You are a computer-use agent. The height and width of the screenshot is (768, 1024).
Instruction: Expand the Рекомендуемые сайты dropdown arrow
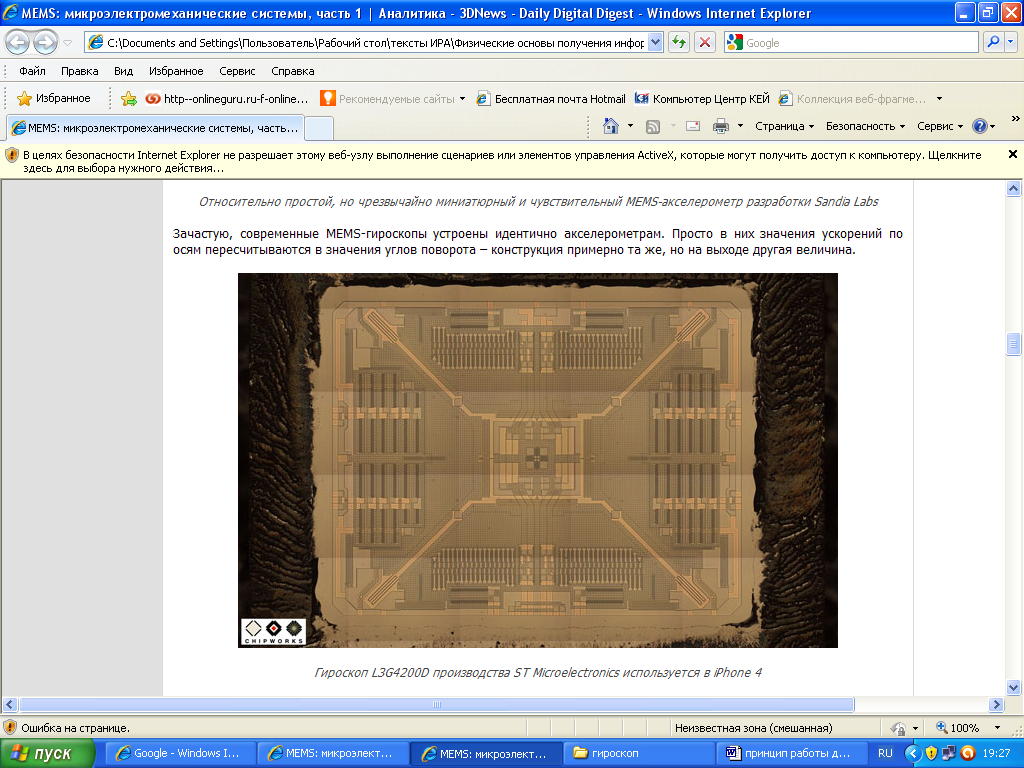click(462, 99)
